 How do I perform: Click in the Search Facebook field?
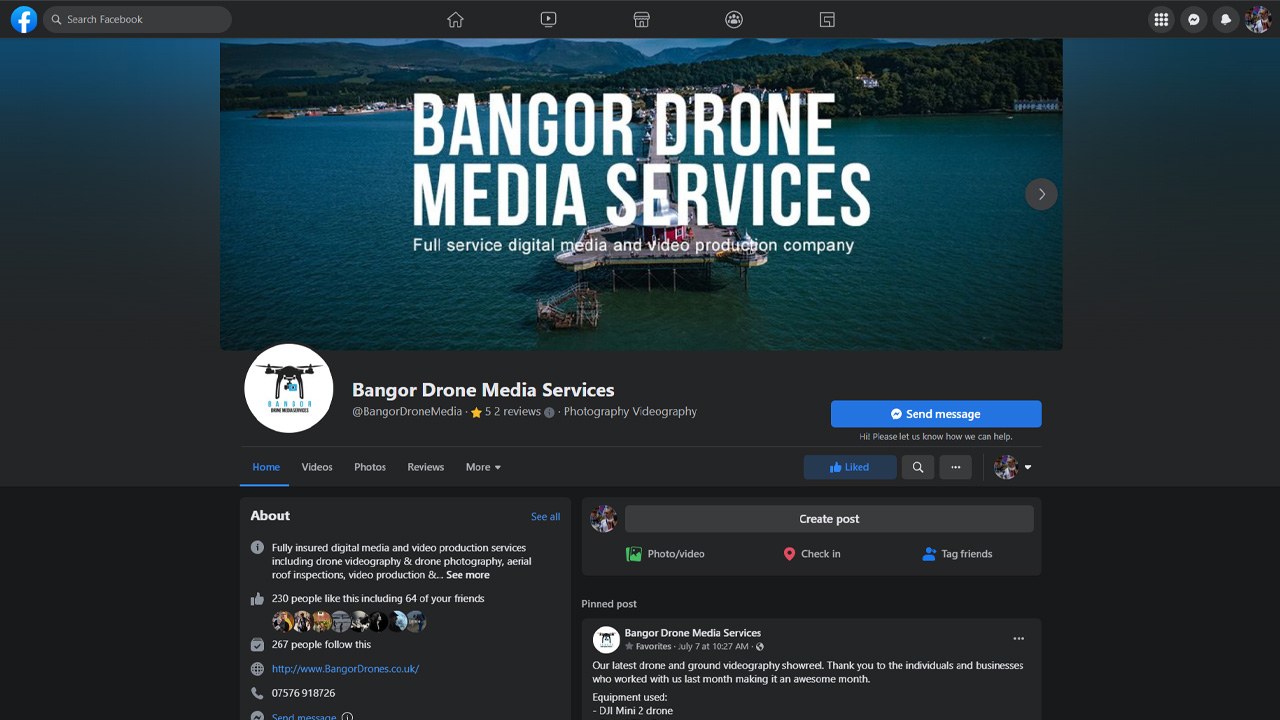[x=137, y=19]
